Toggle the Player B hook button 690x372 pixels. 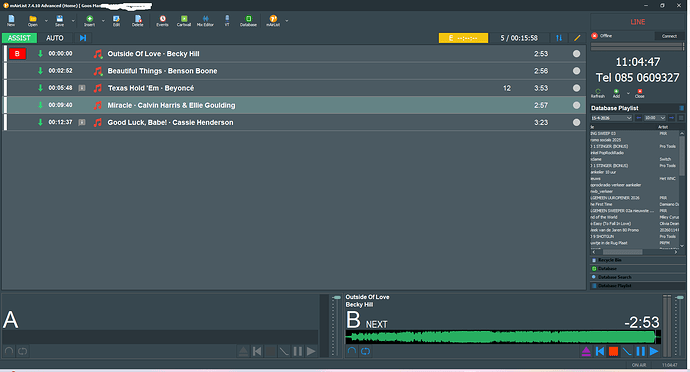(x=352, y=351)
